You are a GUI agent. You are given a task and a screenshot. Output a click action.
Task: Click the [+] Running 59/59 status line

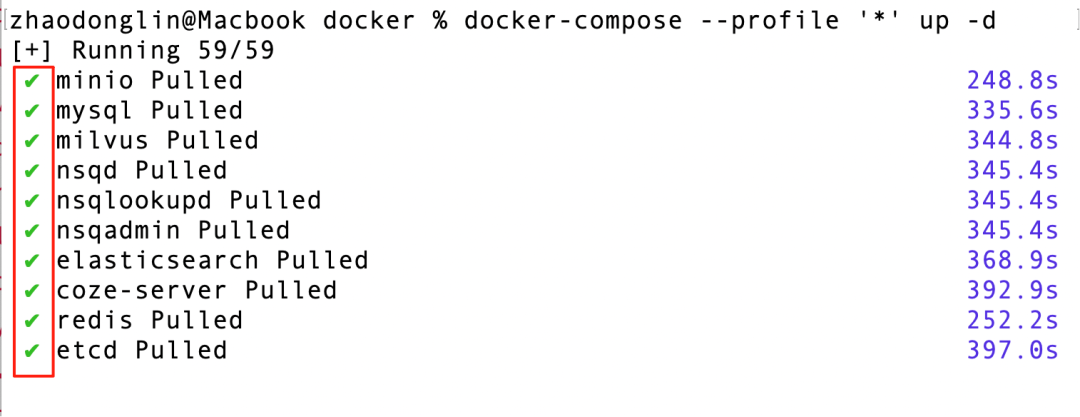pos(143,51)
